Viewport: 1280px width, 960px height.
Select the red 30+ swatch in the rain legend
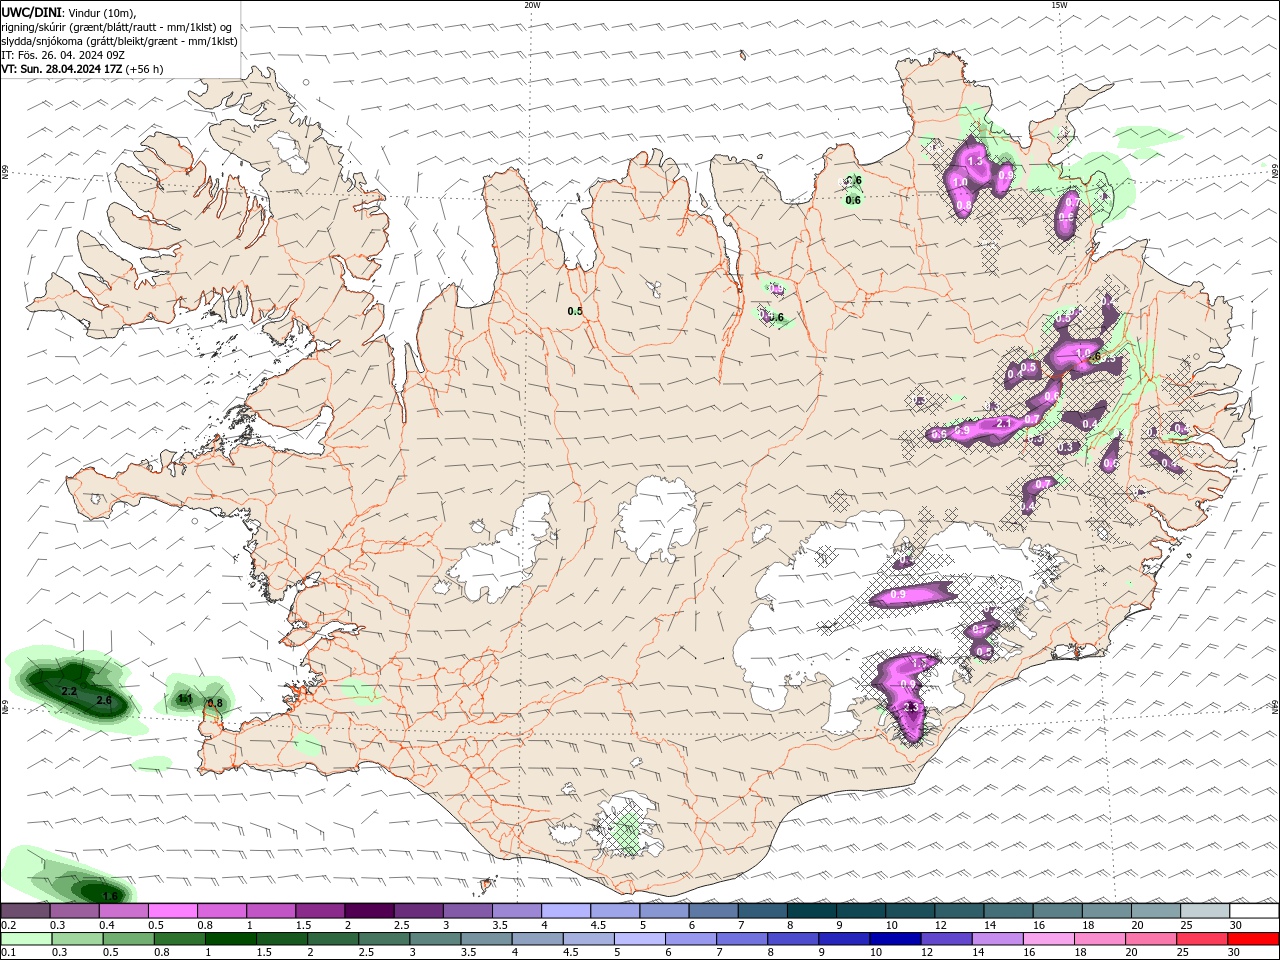[1252, 938]
